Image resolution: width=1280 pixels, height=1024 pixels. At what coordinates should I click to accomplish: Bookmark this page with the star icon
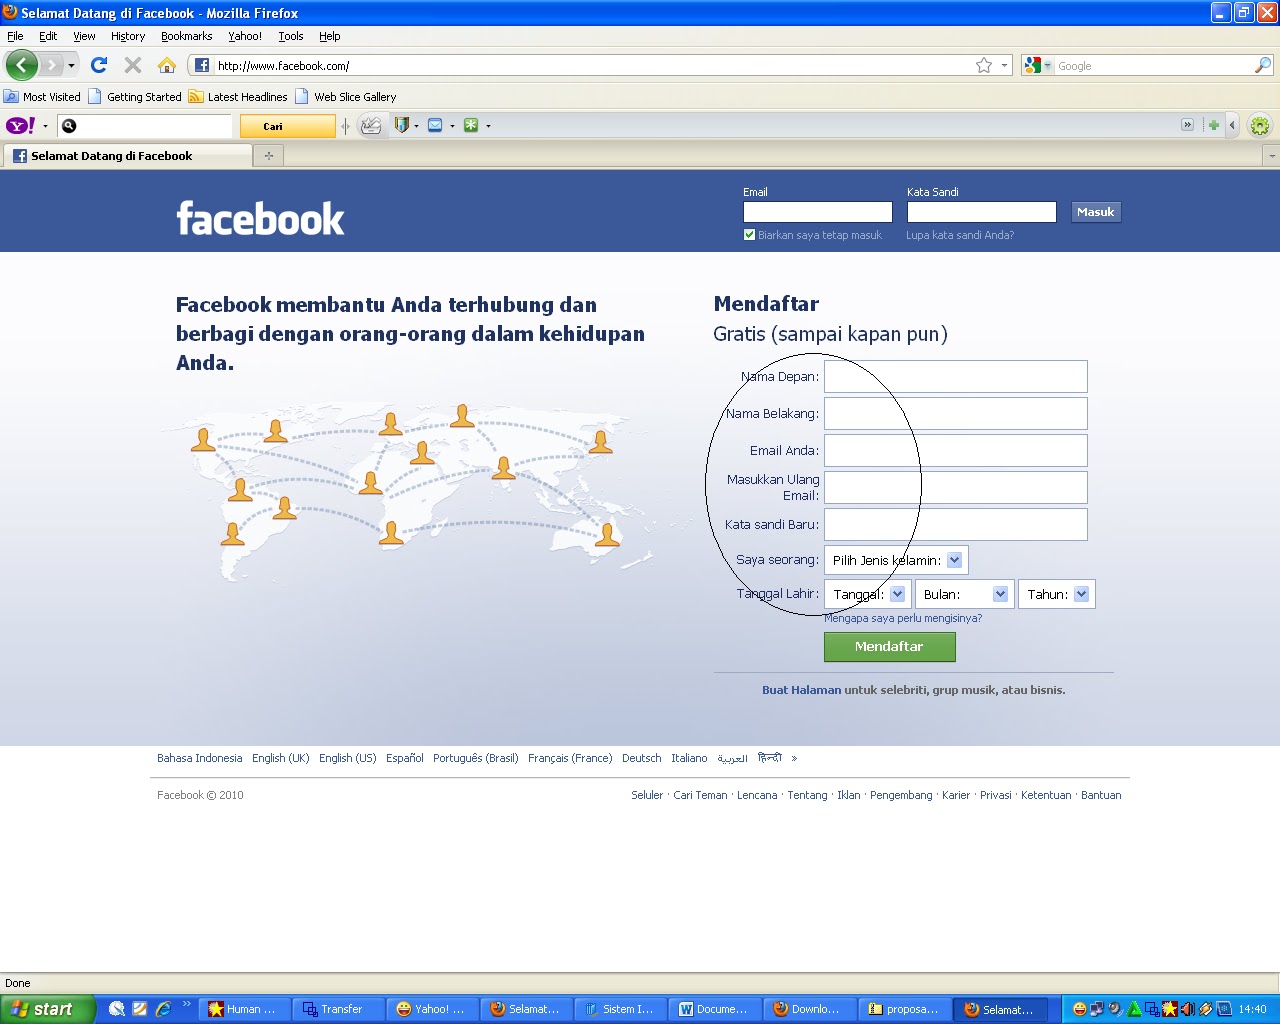pos(984,66)
